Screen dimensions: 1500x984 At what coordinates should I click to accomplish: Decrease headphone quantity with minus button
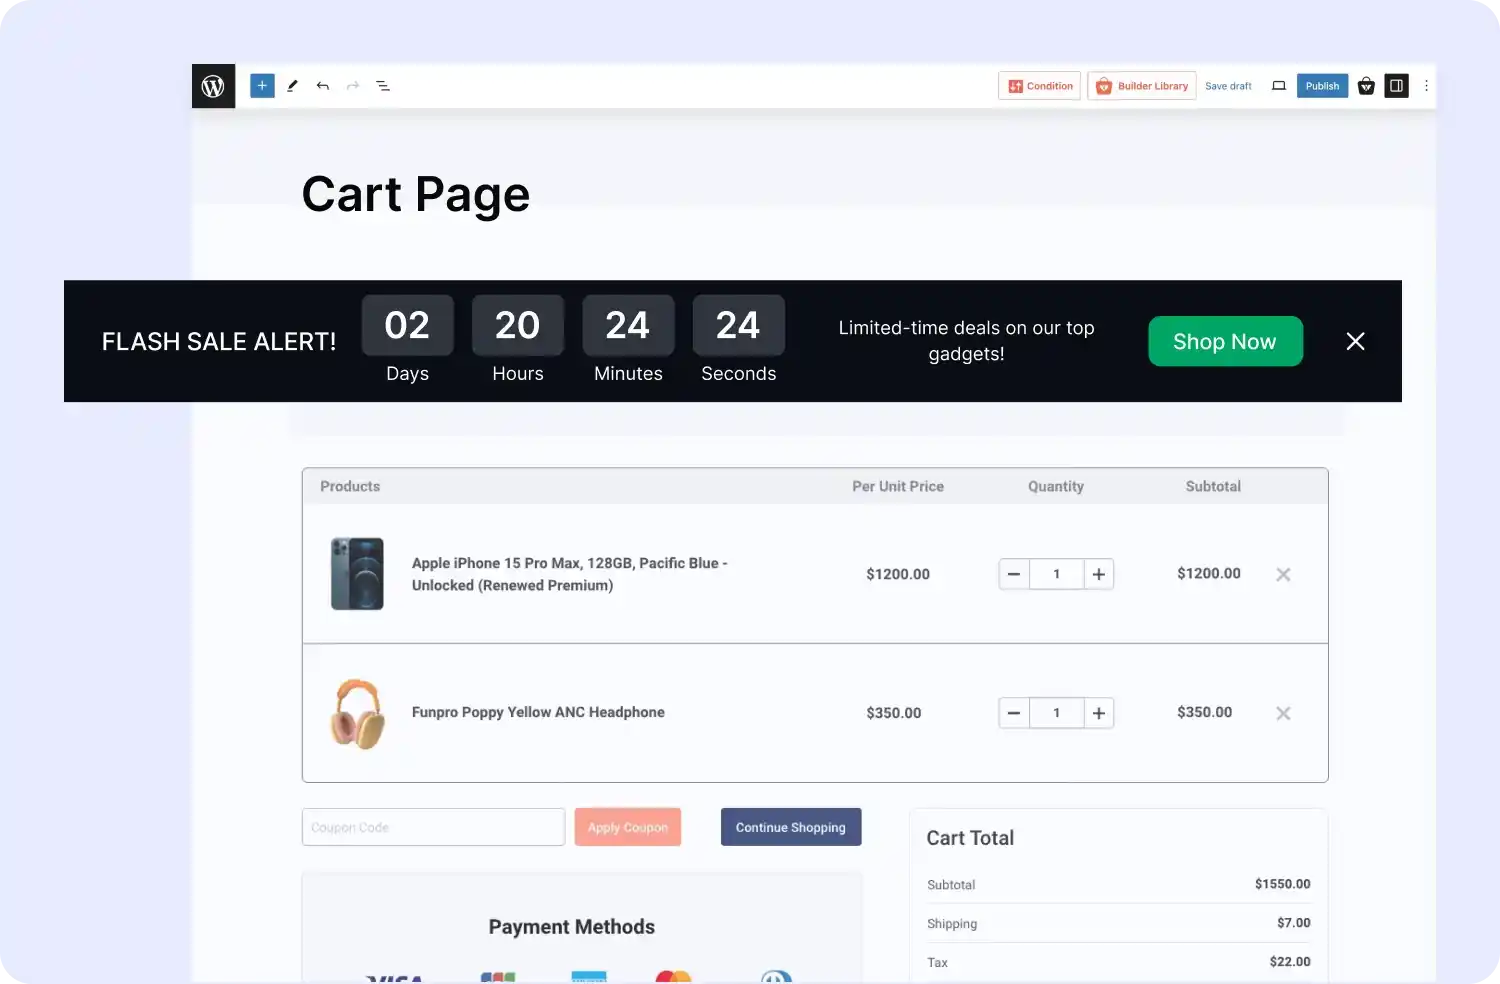click(x=1013, y=712)
